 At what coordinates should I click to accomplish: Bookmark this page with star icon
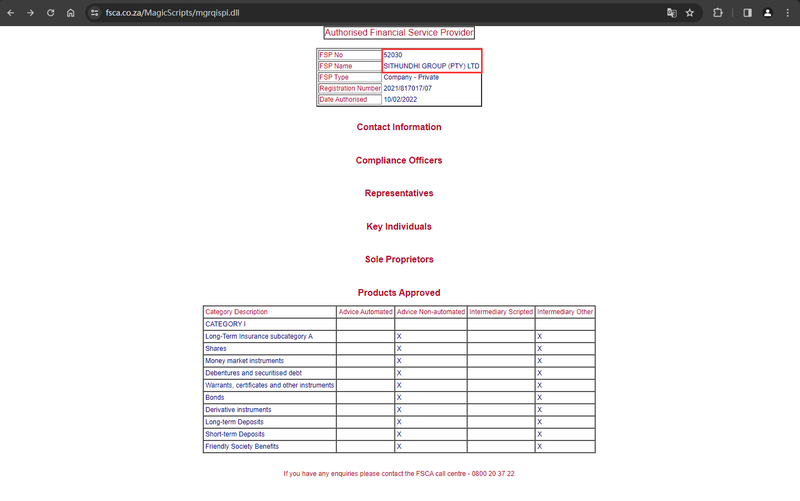[690, 13]
